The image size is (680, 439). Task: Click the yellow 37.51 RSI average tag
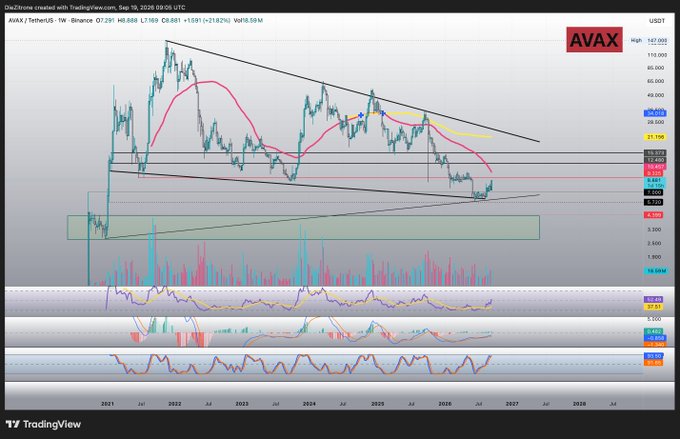pyautogui.click(x=654, y=307)
